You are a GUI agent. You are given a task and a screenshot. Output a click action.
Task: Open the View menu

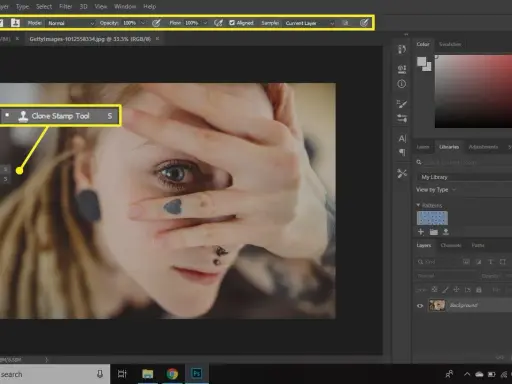(101, 6)
